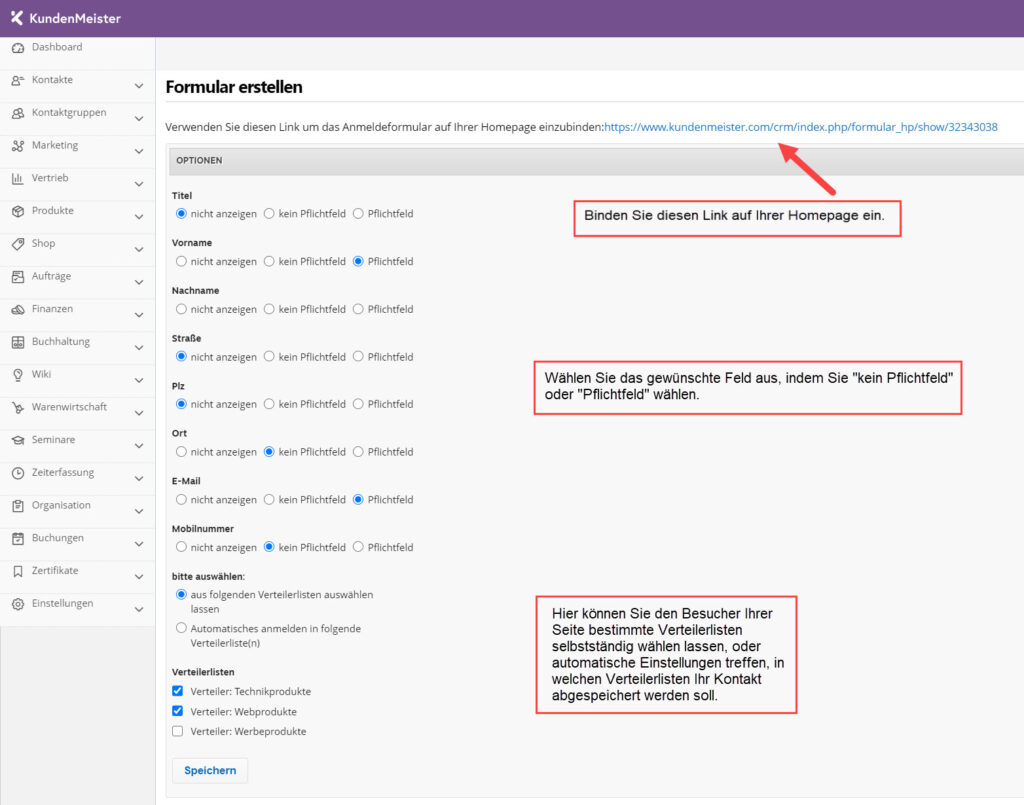Click the Kontaktgruppen people icon
The height and width of the screenshot is (805, 1024).
pos(18,113)
